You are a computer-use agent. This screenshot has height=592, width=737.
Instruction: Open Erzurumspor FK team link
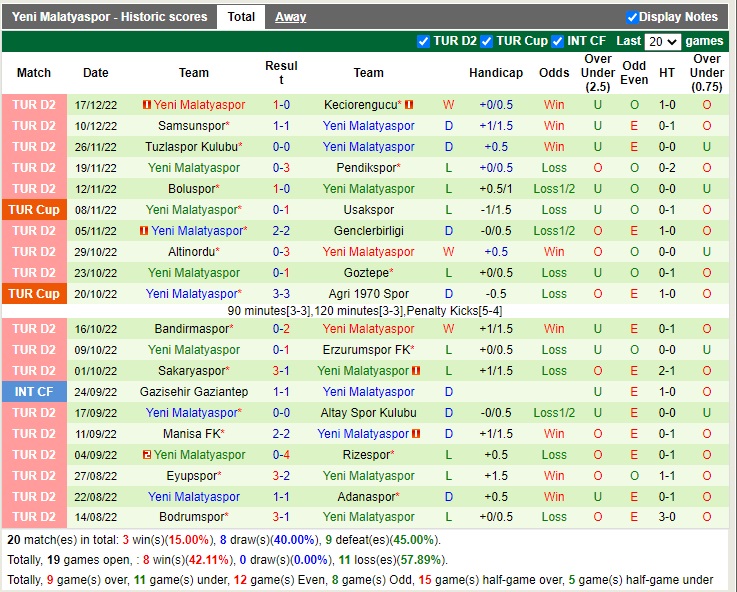pyautogui.click(x=366, y=350)
